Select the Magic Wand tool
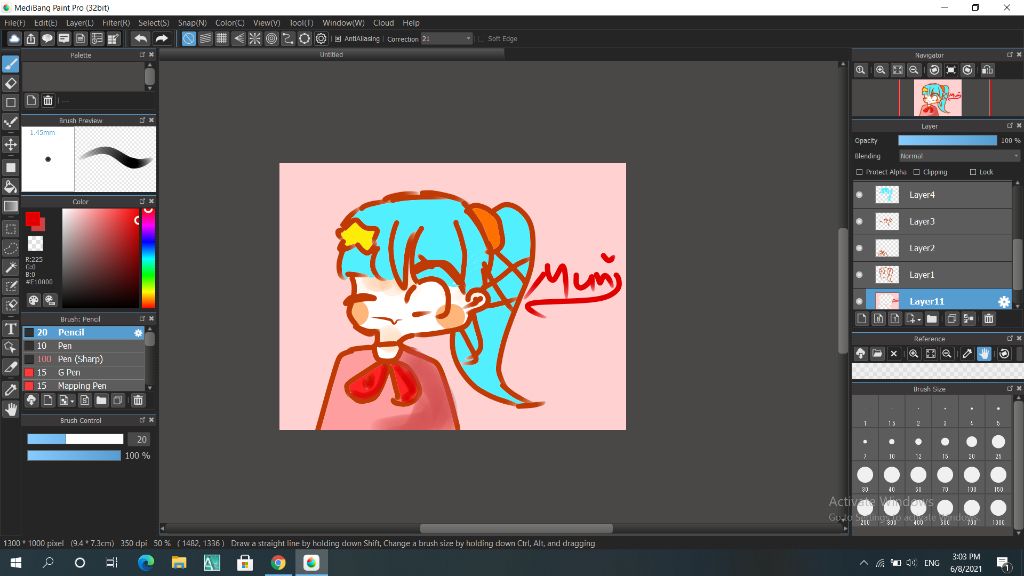The width and height of the screenshot is (1024, 576). 10,267
